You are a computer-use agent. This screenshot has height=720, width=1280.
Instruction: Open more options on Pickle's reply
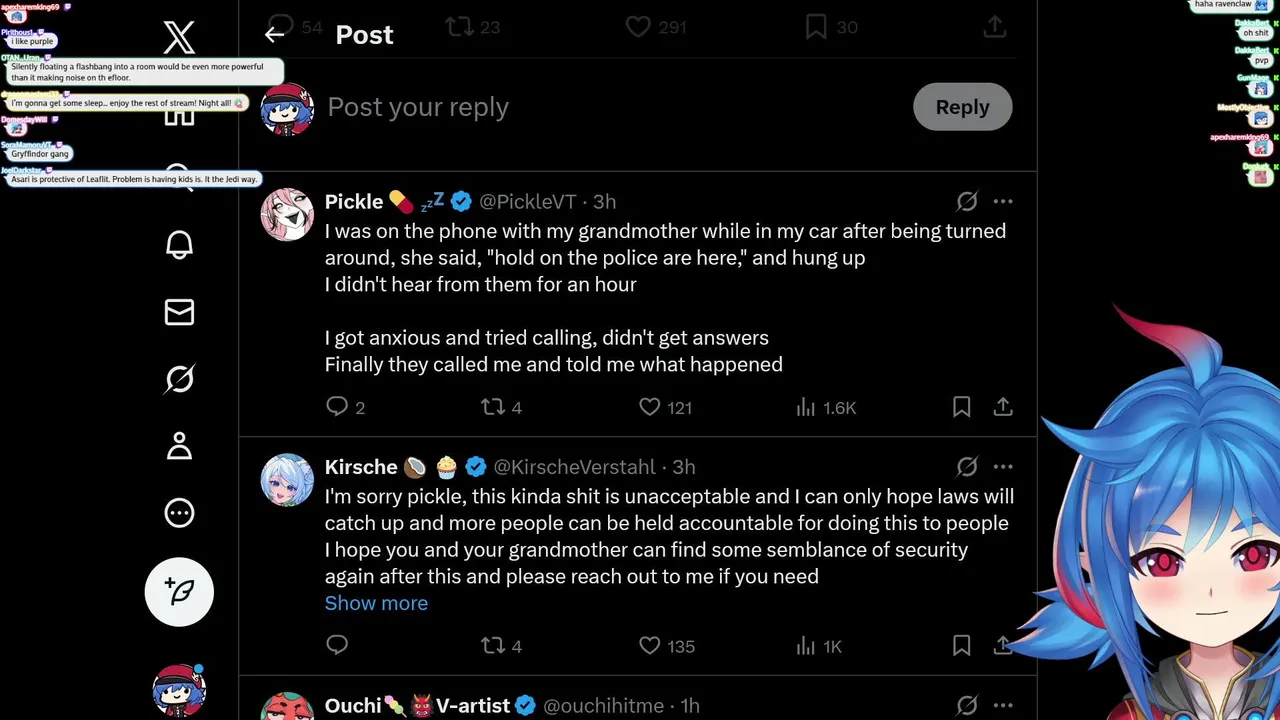[x=1003, y=202]
